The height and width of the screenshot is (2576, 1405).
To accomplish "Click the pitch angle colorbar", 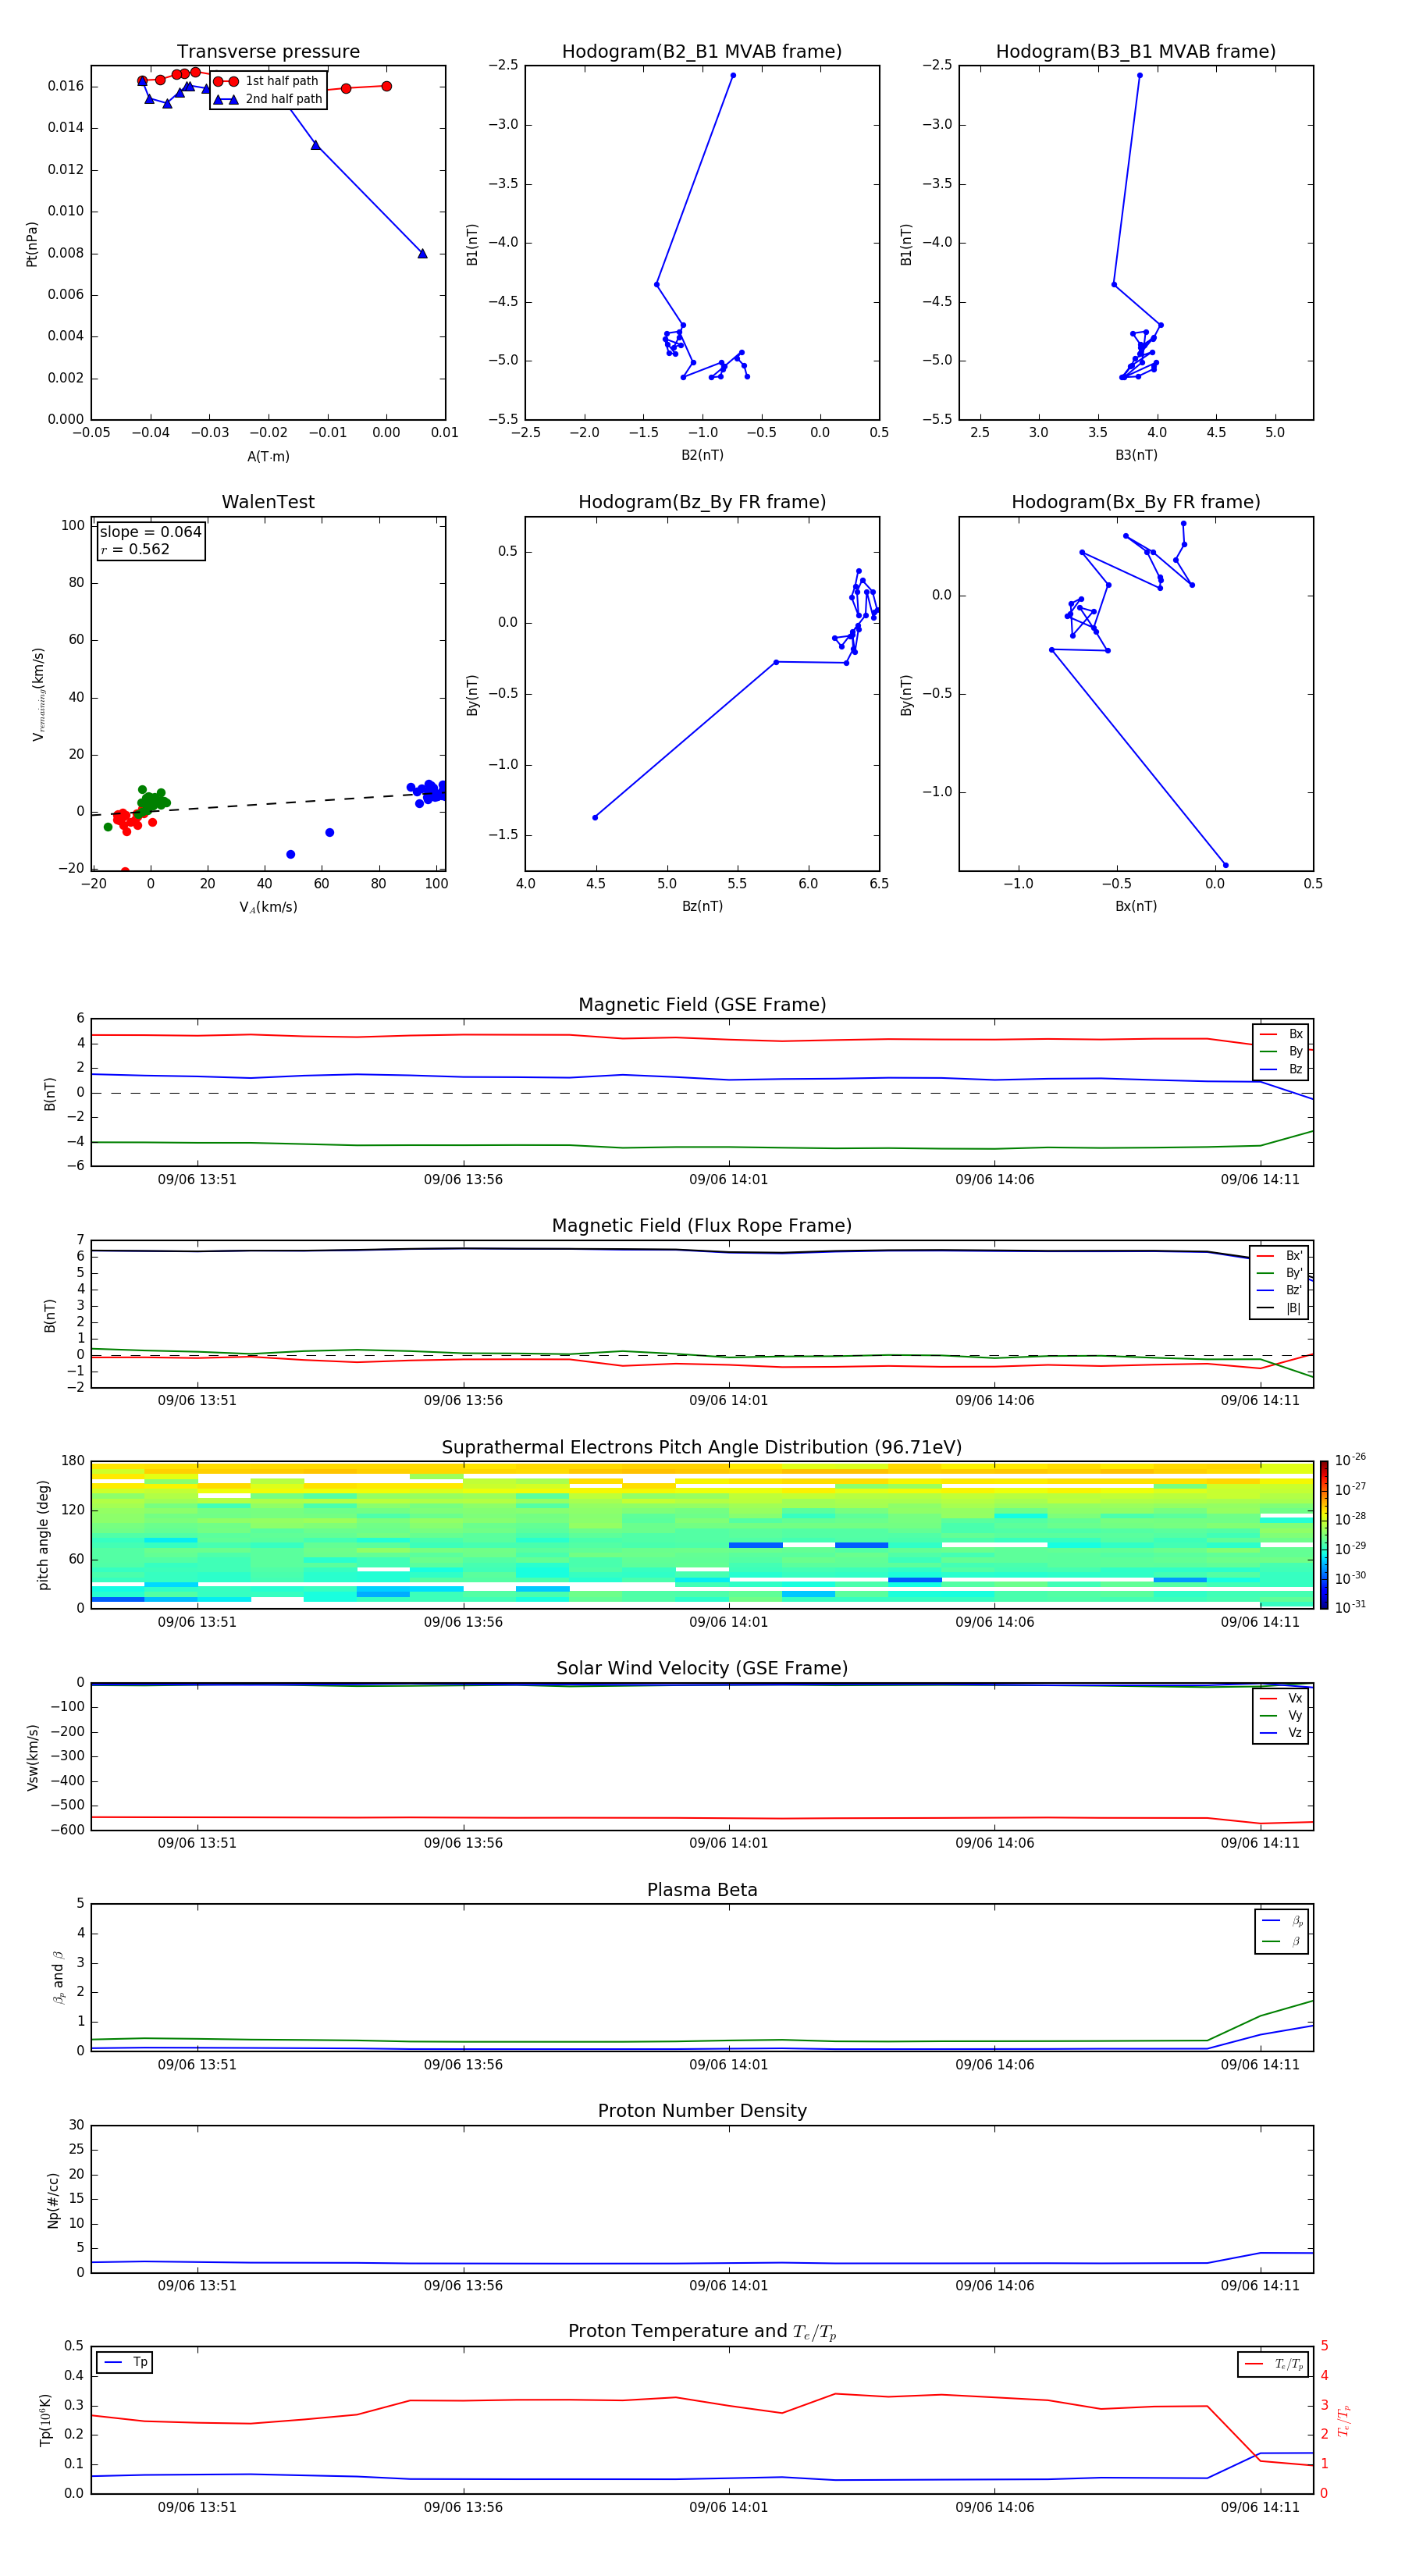I will click(x=1324, y=1535).
